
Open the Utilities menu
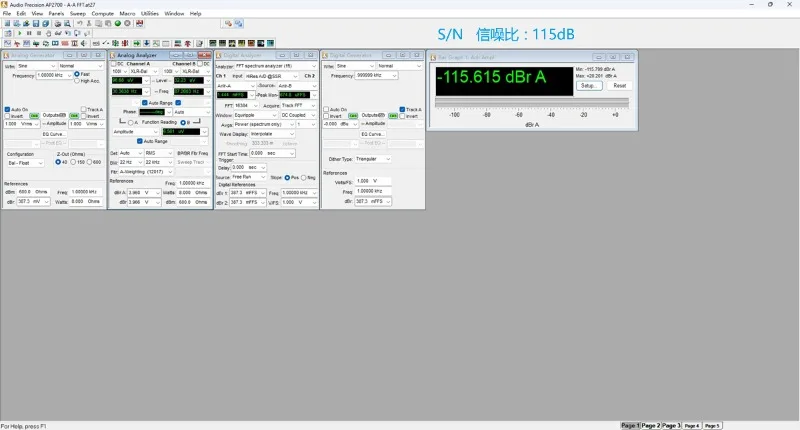149,14
